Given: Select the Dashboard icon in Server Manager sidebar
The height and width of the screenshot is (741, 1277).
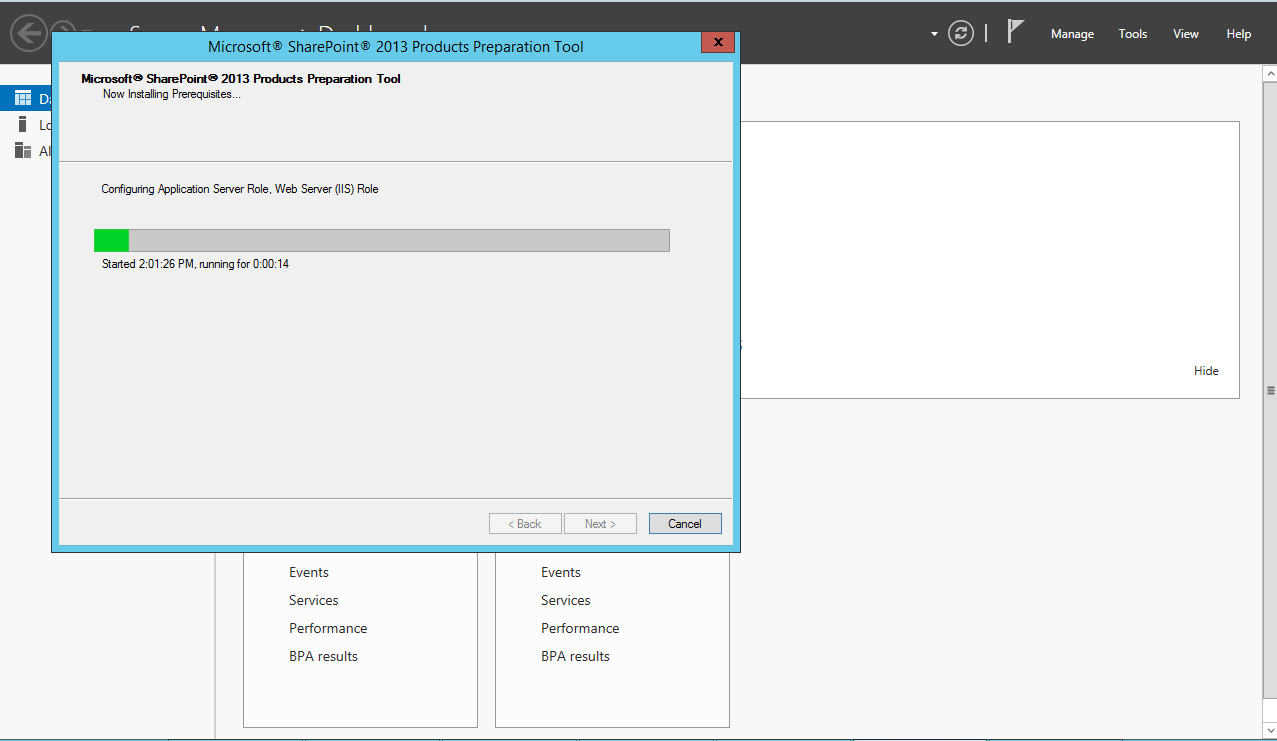Looking at the screenshot, I should pos(22,97).
